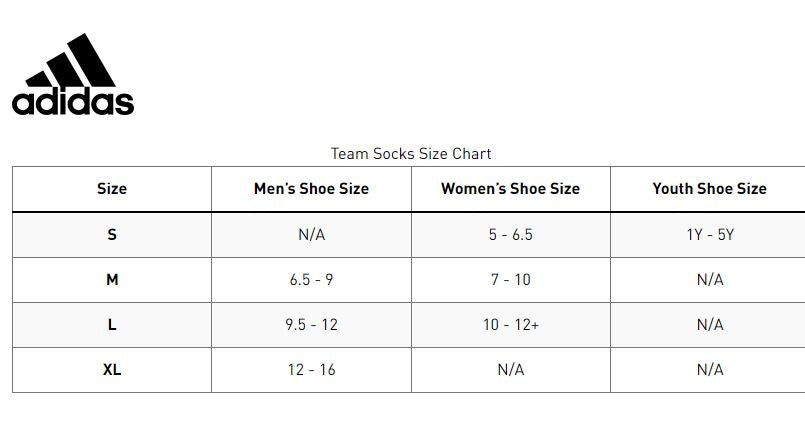Select the Women's Shoe Size header

click(510, 188)
